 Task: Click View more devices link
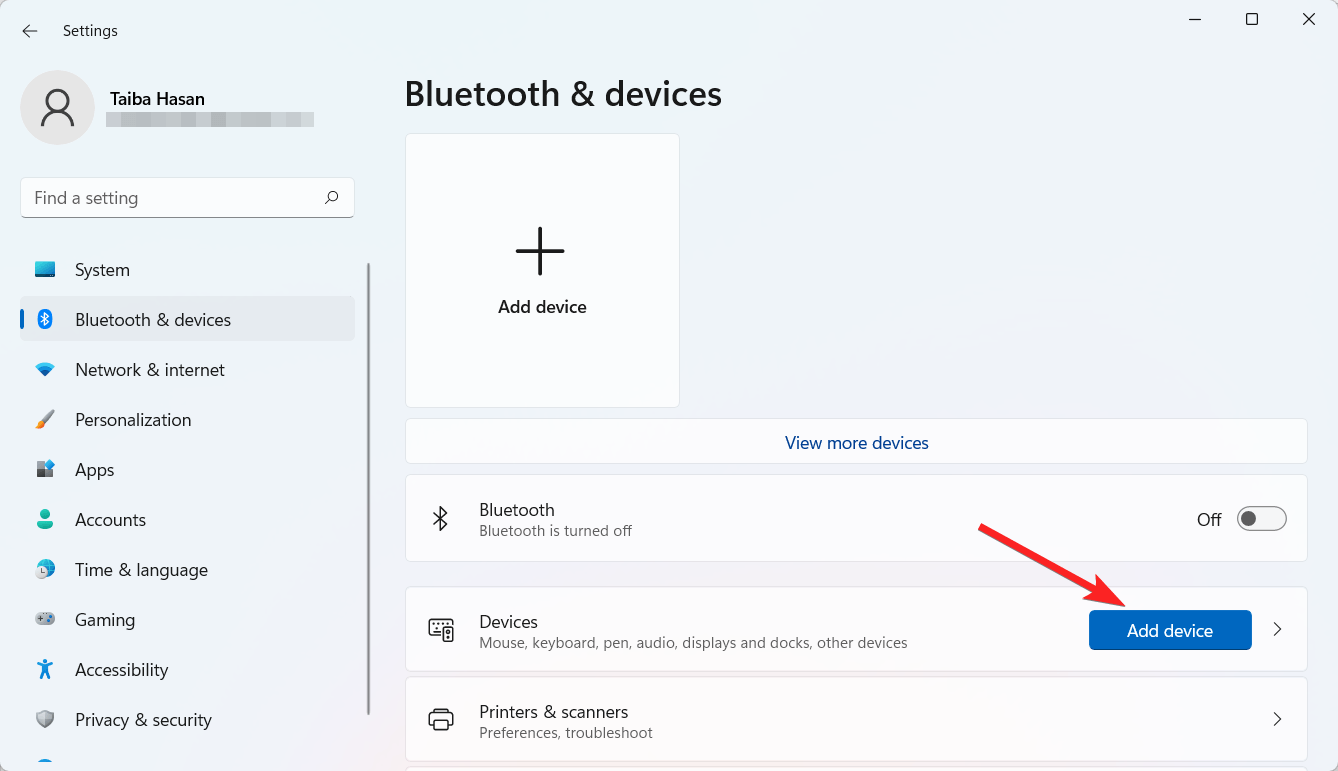click(856, 442)
